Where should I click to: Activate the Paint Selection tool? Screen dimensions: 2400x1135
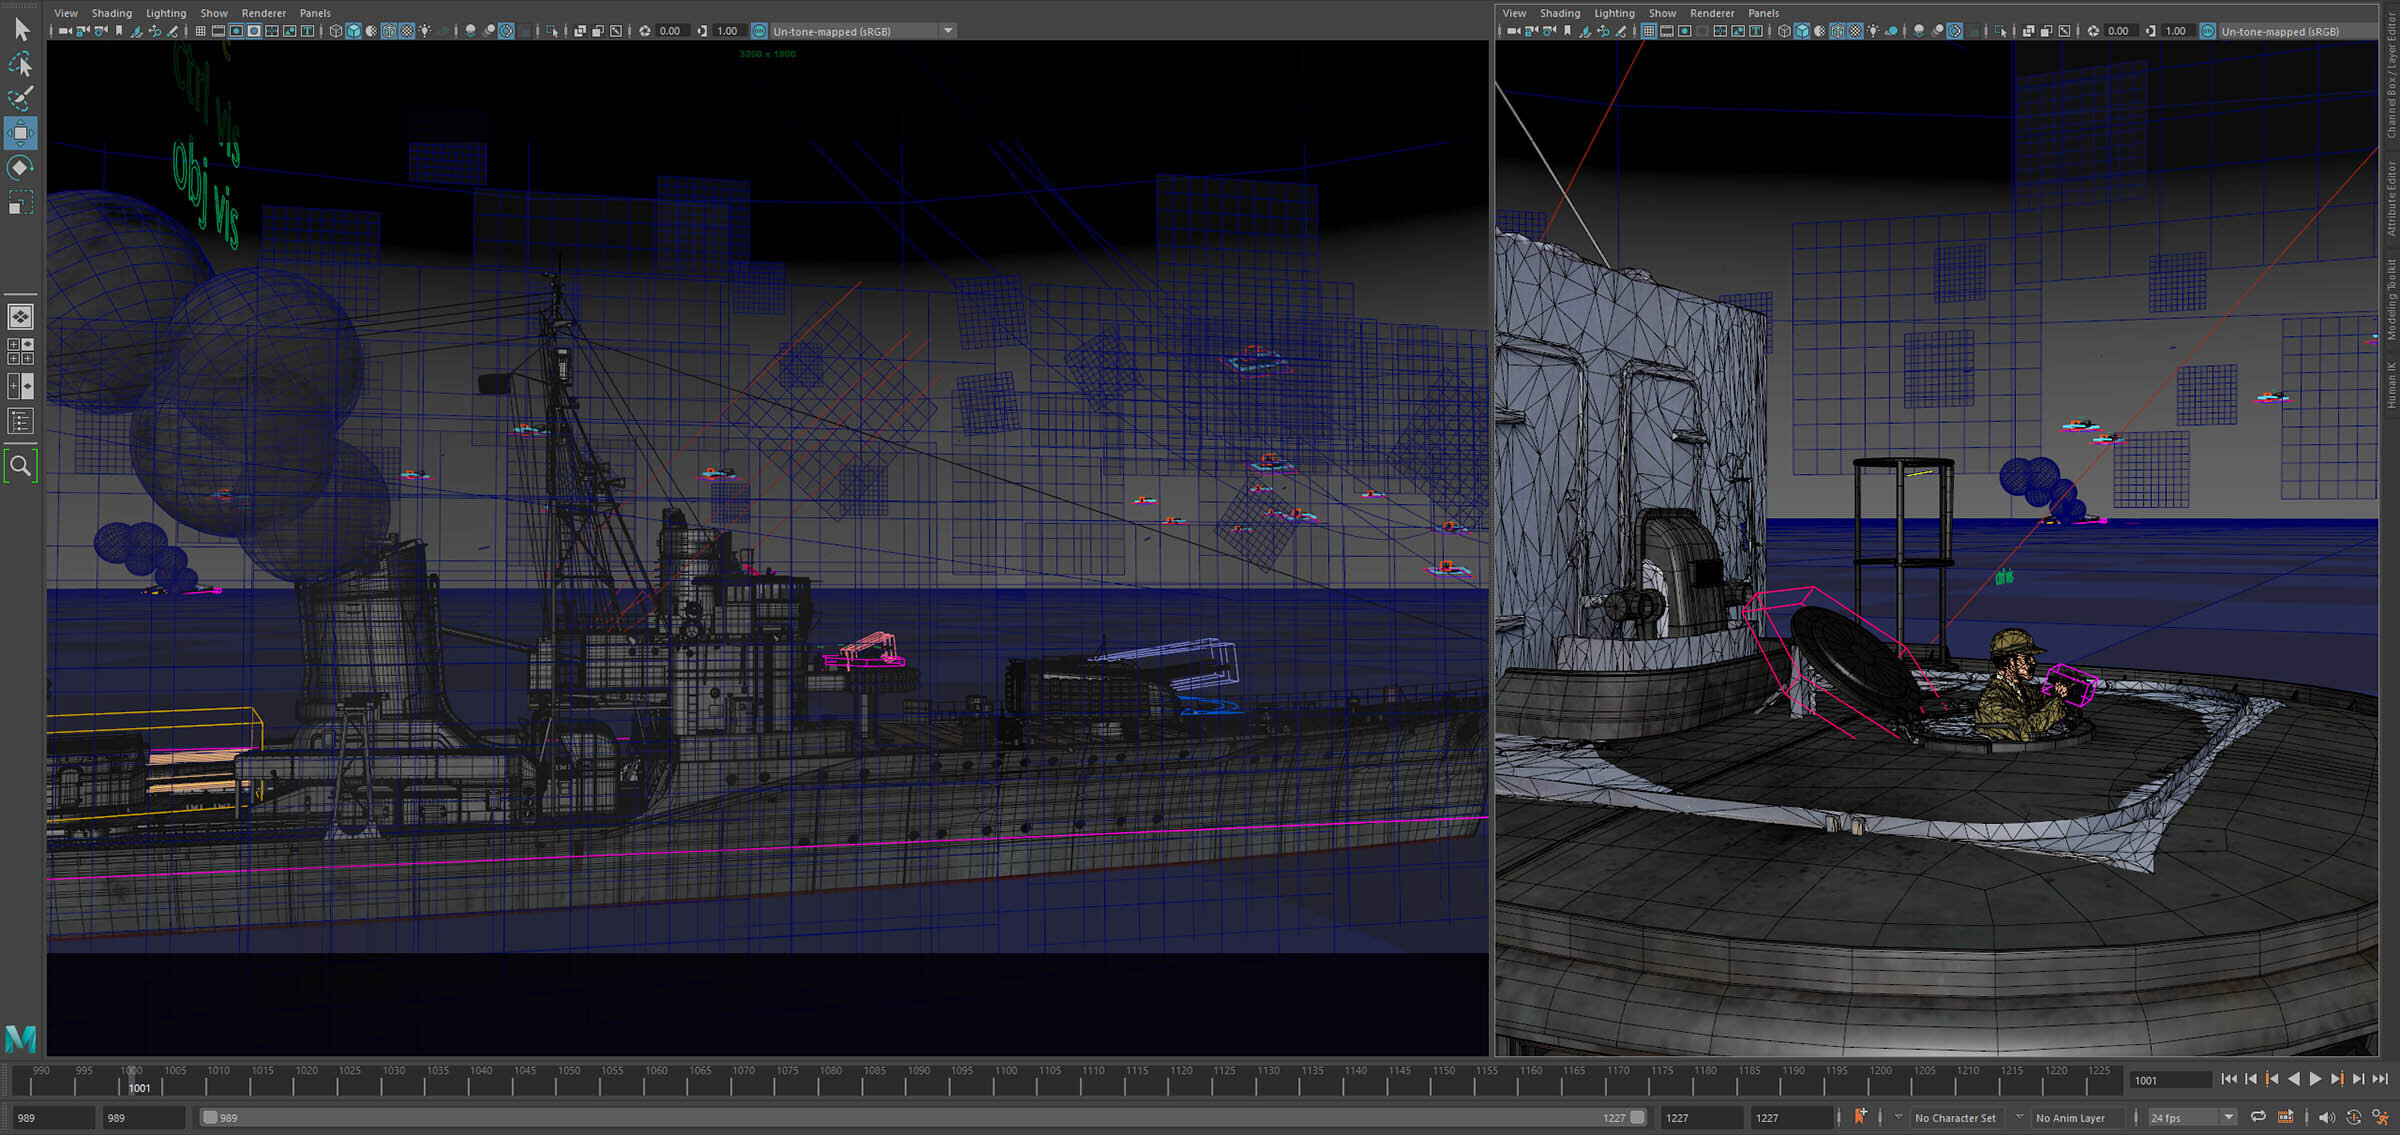click(x=20, y=98)
